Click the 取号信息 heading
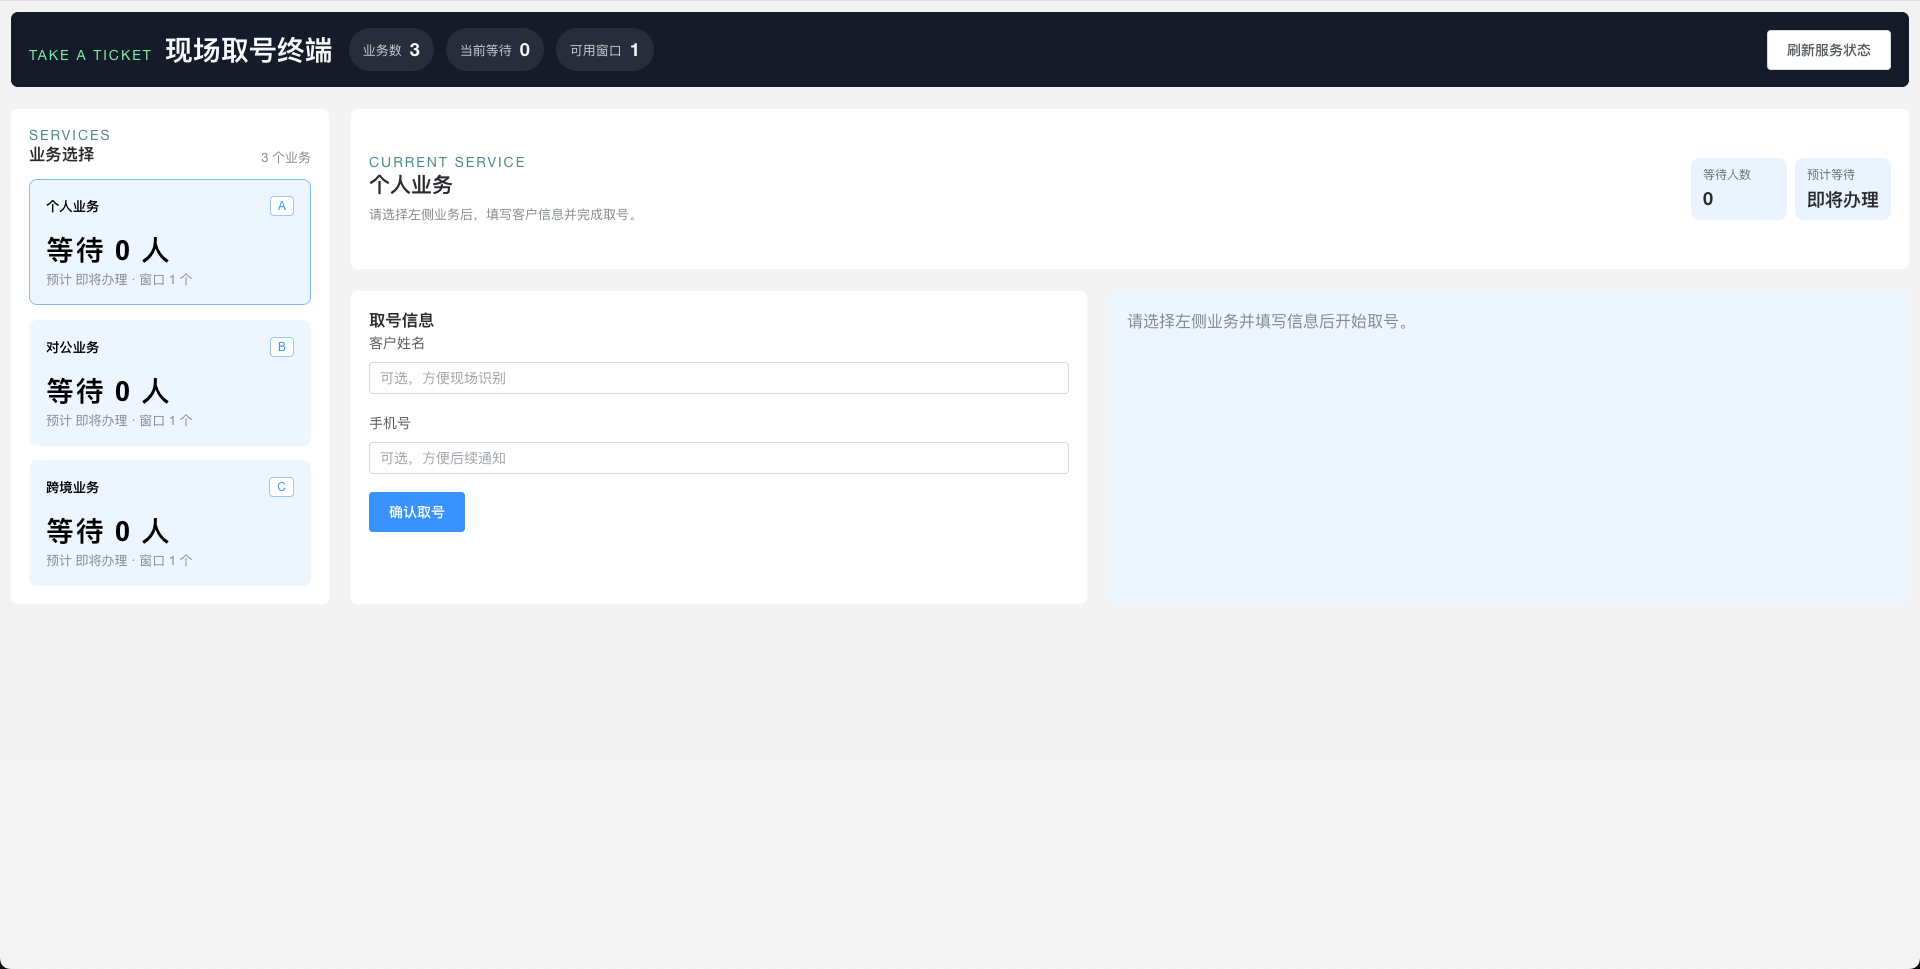This screenshot has width=1920, height=969. point(401,320)
